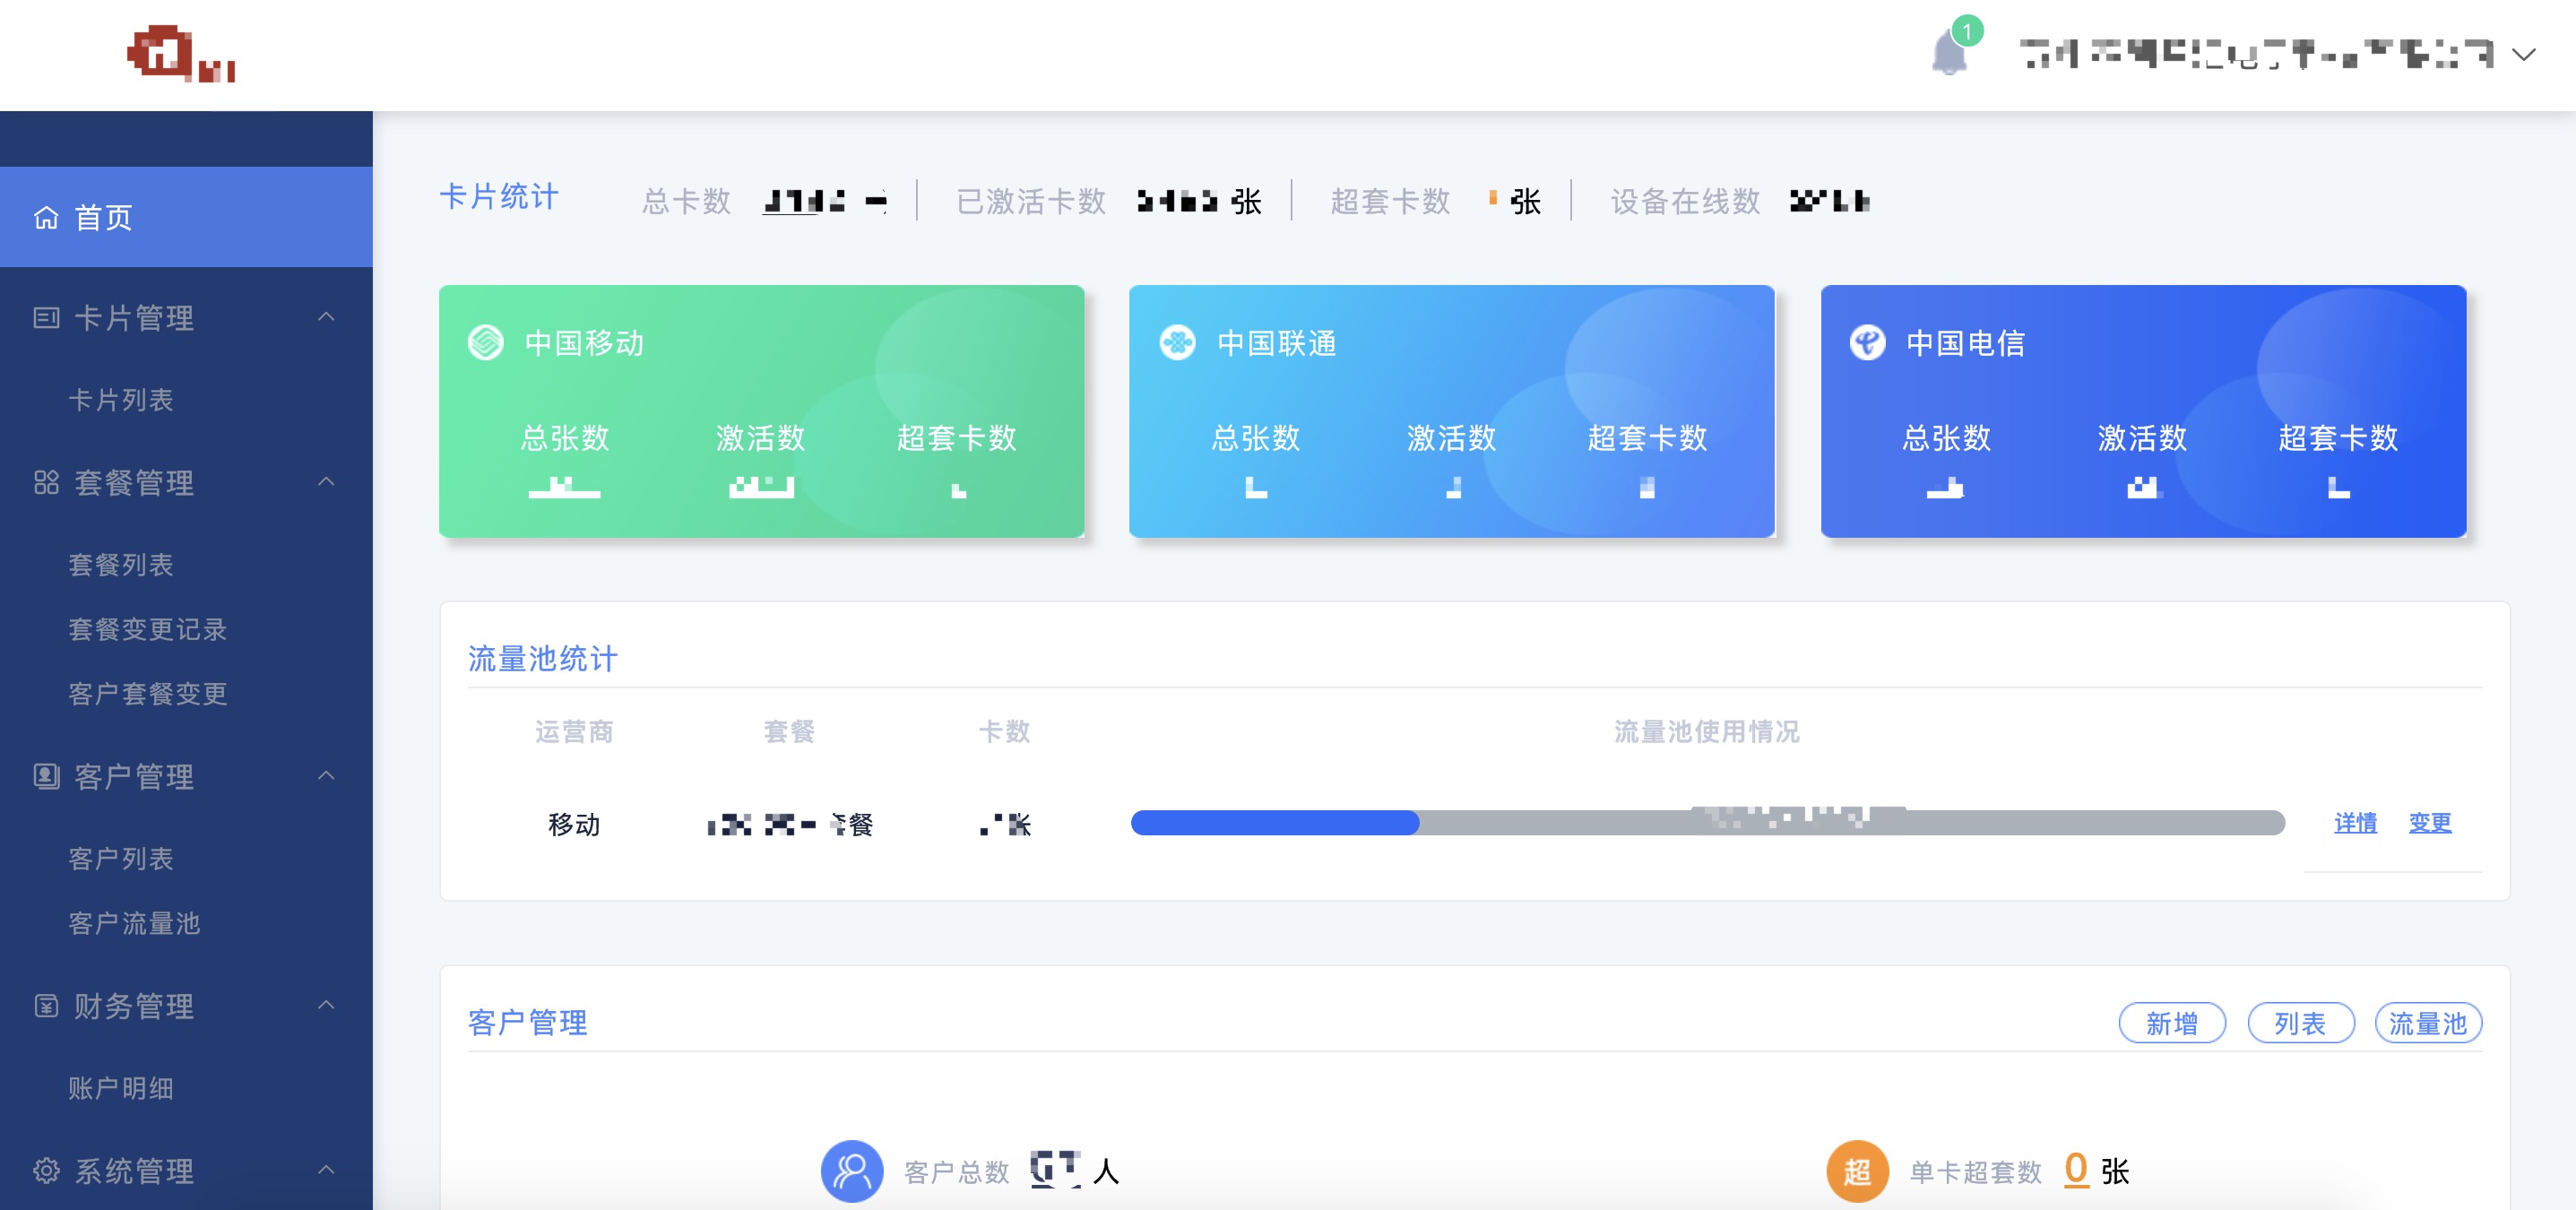2576x1210 pixels.
Task: Click 总张数 in the 中国联通 card
Action: tap(1256, 438)
